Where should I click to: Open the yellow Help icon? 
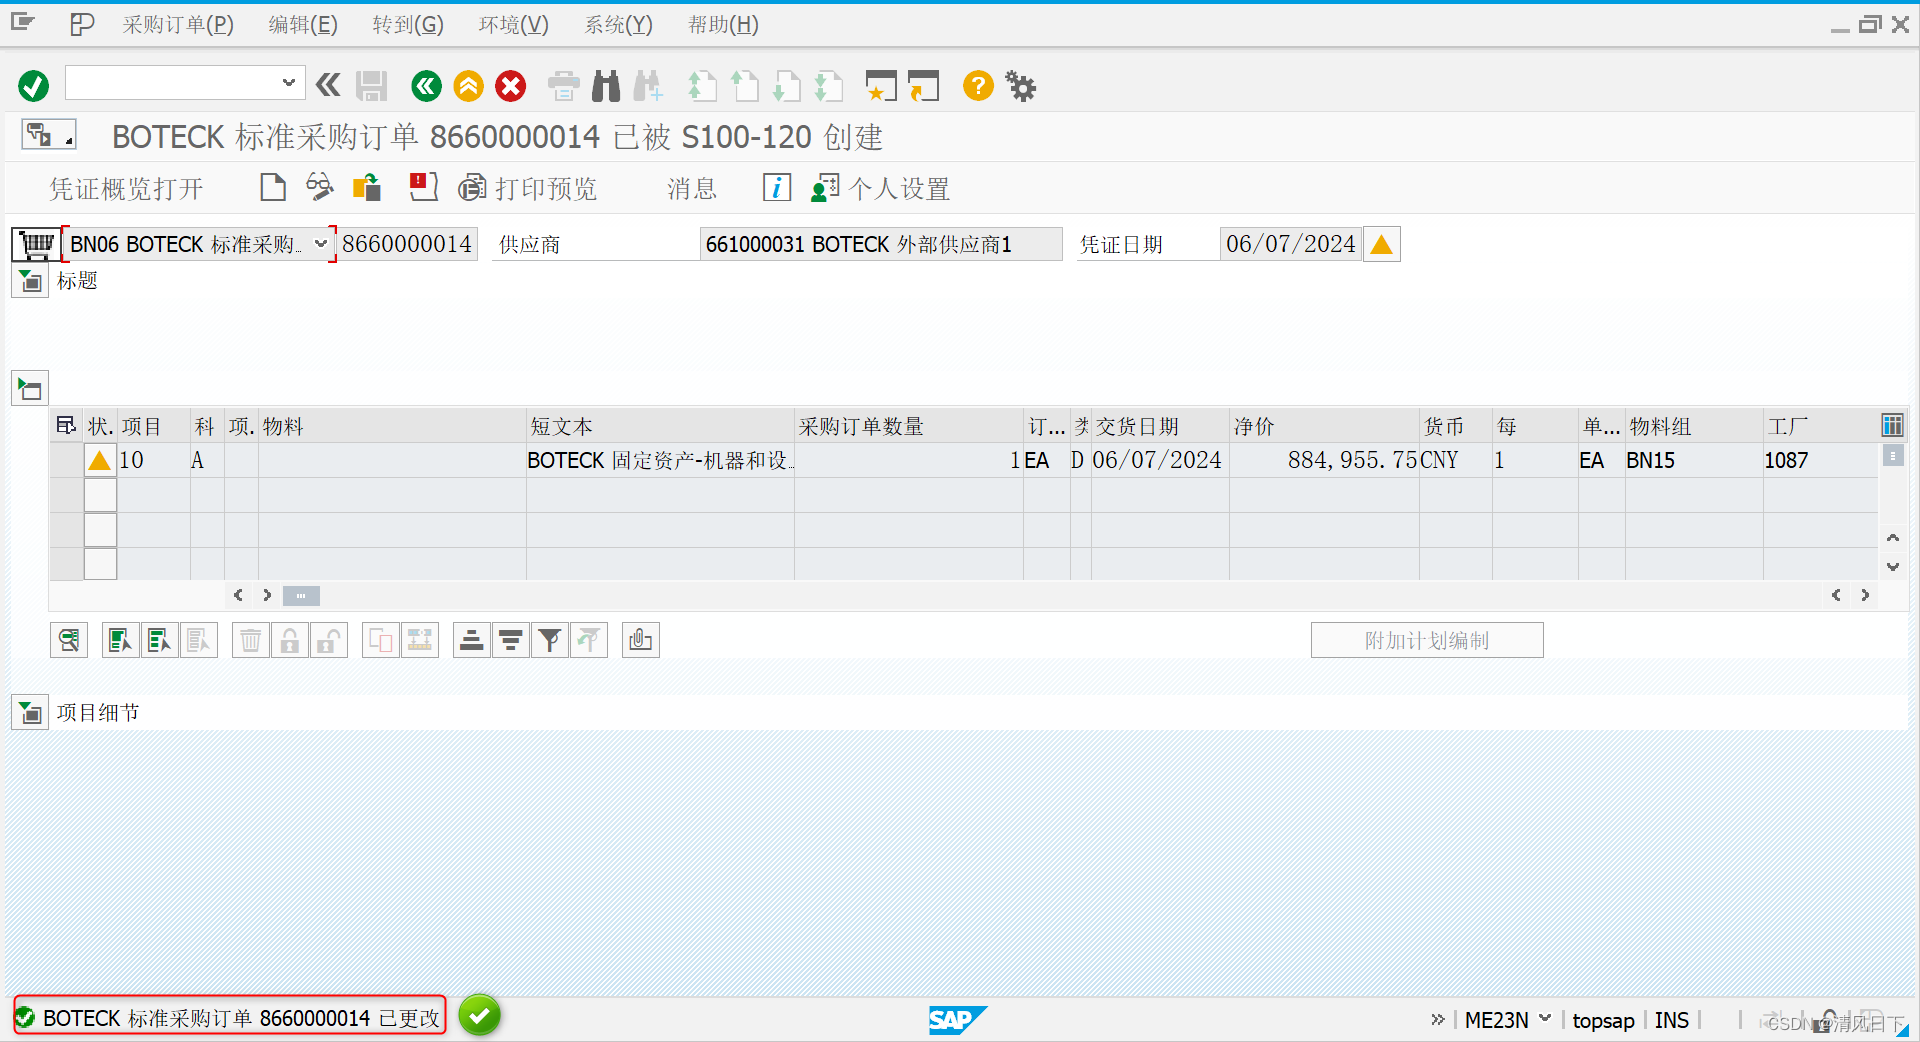(x=978, y=86)
